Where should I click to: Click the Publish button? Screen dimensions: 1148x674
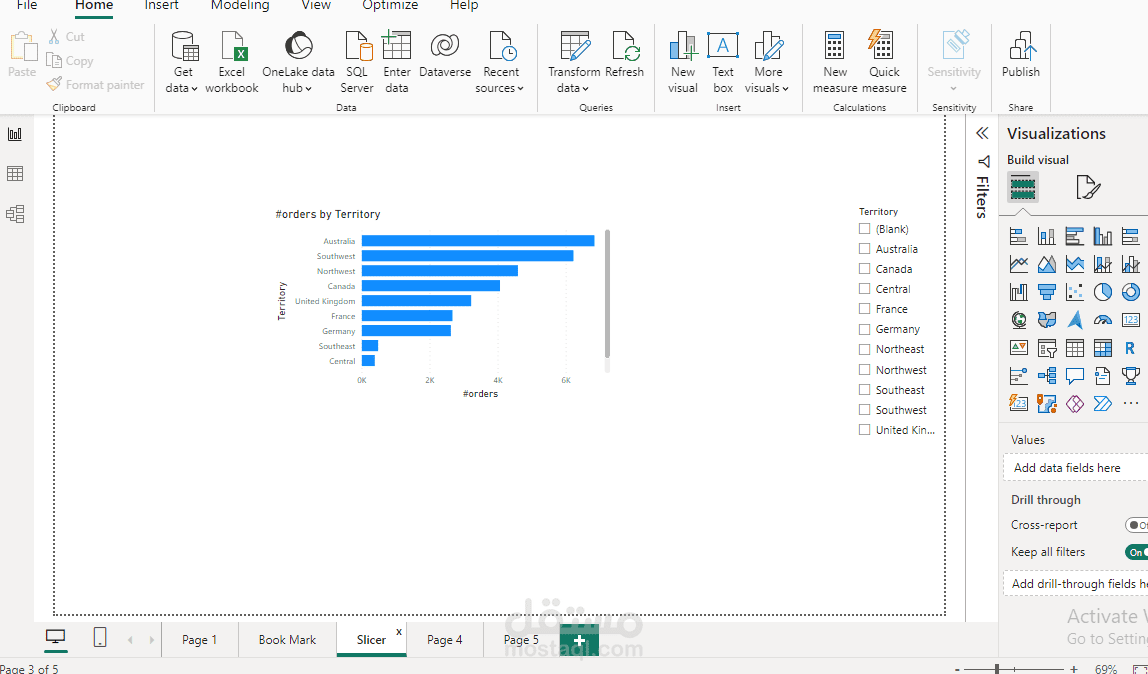tap(1021, 54)
